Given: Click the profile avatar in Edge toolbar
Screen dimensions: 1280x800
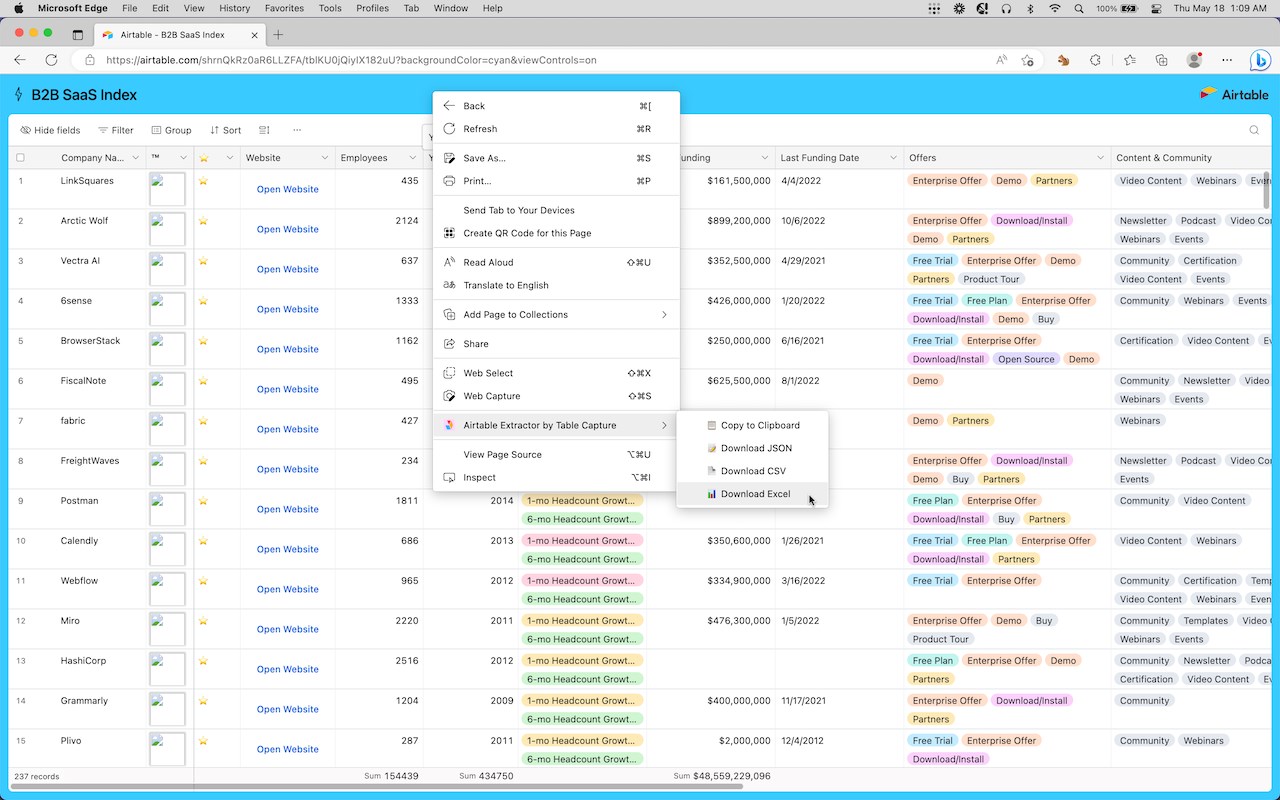Looking at the screenshot, I should click(x=1194, y=60).
